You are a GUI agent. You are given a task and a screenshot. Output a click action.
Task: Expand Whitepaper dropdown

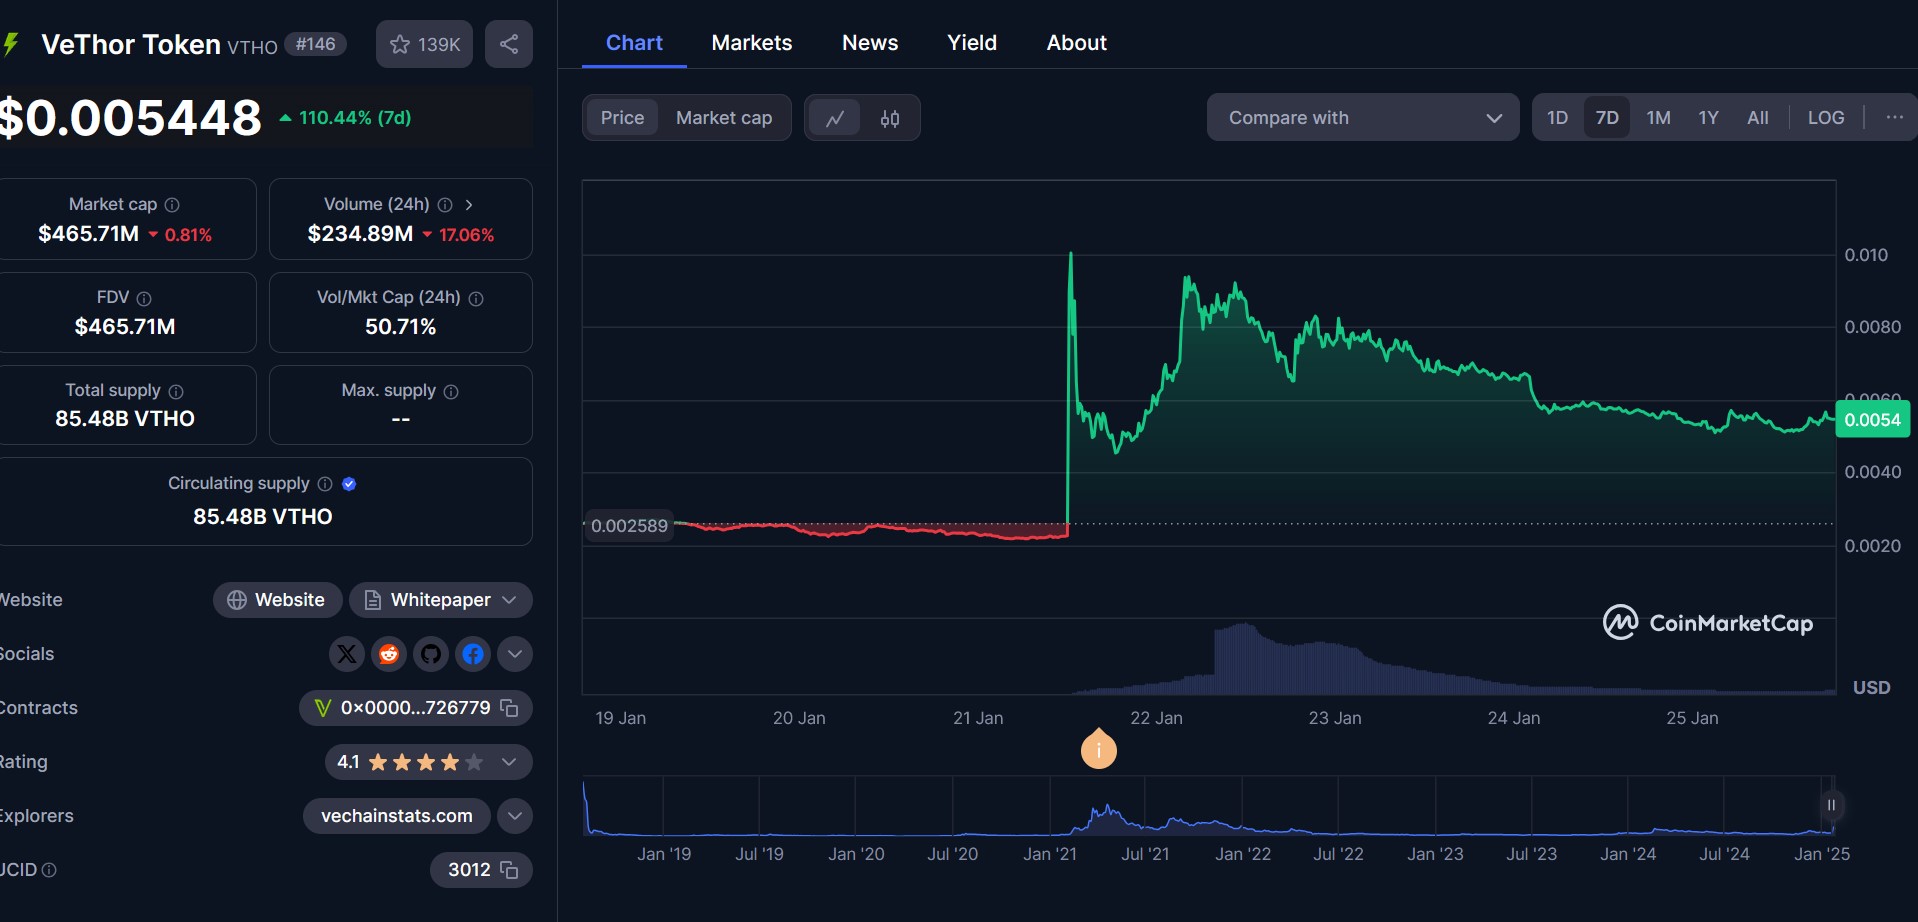point(441,600)
